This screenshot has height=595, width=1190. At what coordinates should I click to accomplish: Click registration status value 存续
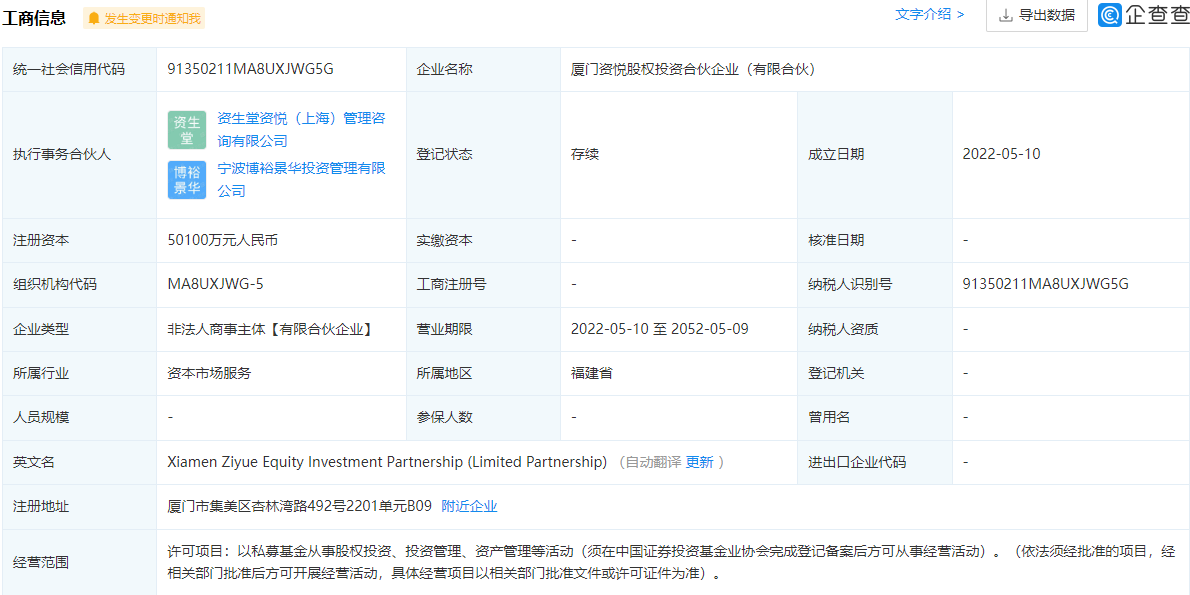point(584,154)
